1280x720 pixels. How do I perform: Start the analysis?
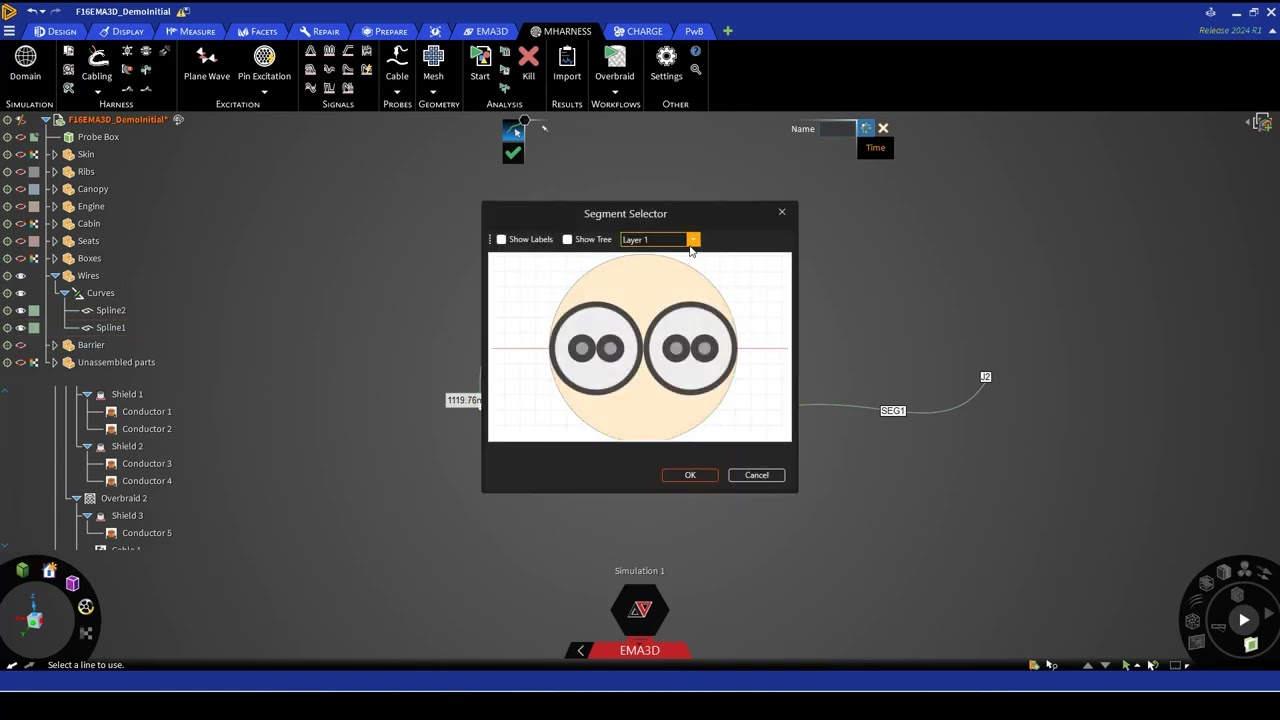pos(480,64)
